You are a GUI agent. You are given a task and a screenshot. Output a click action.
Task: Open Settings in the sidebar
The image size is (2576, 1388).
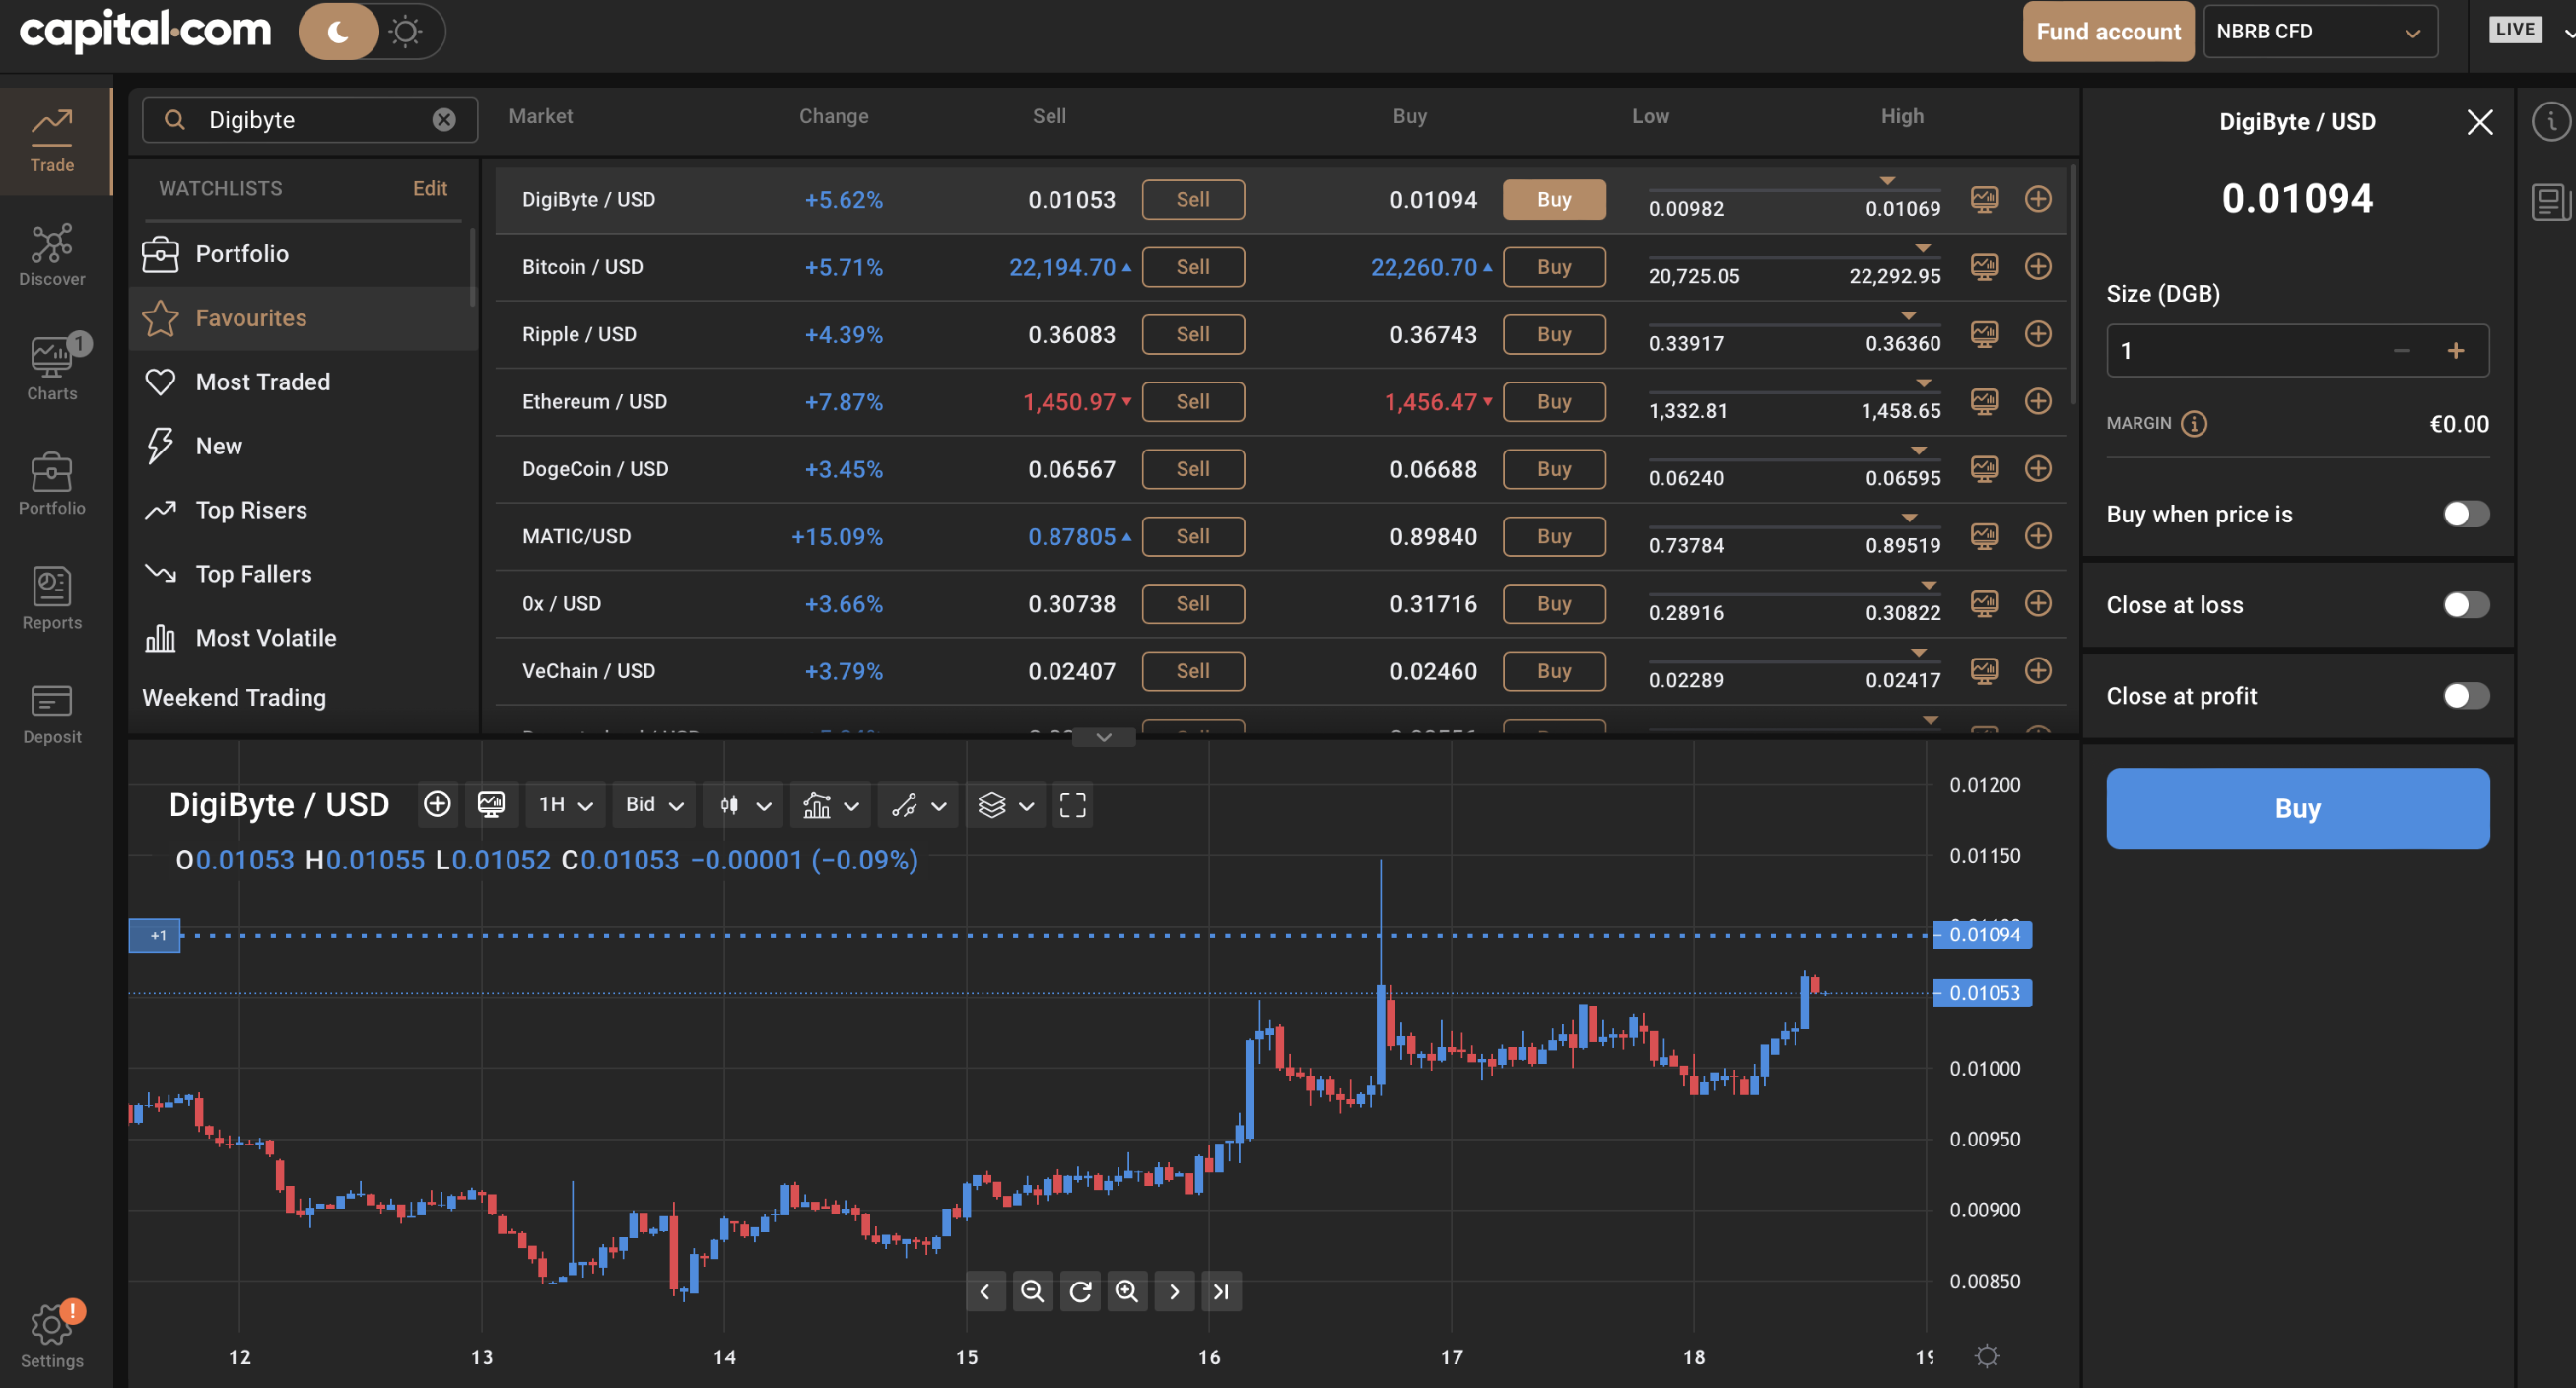click(x=52, y=1337)
